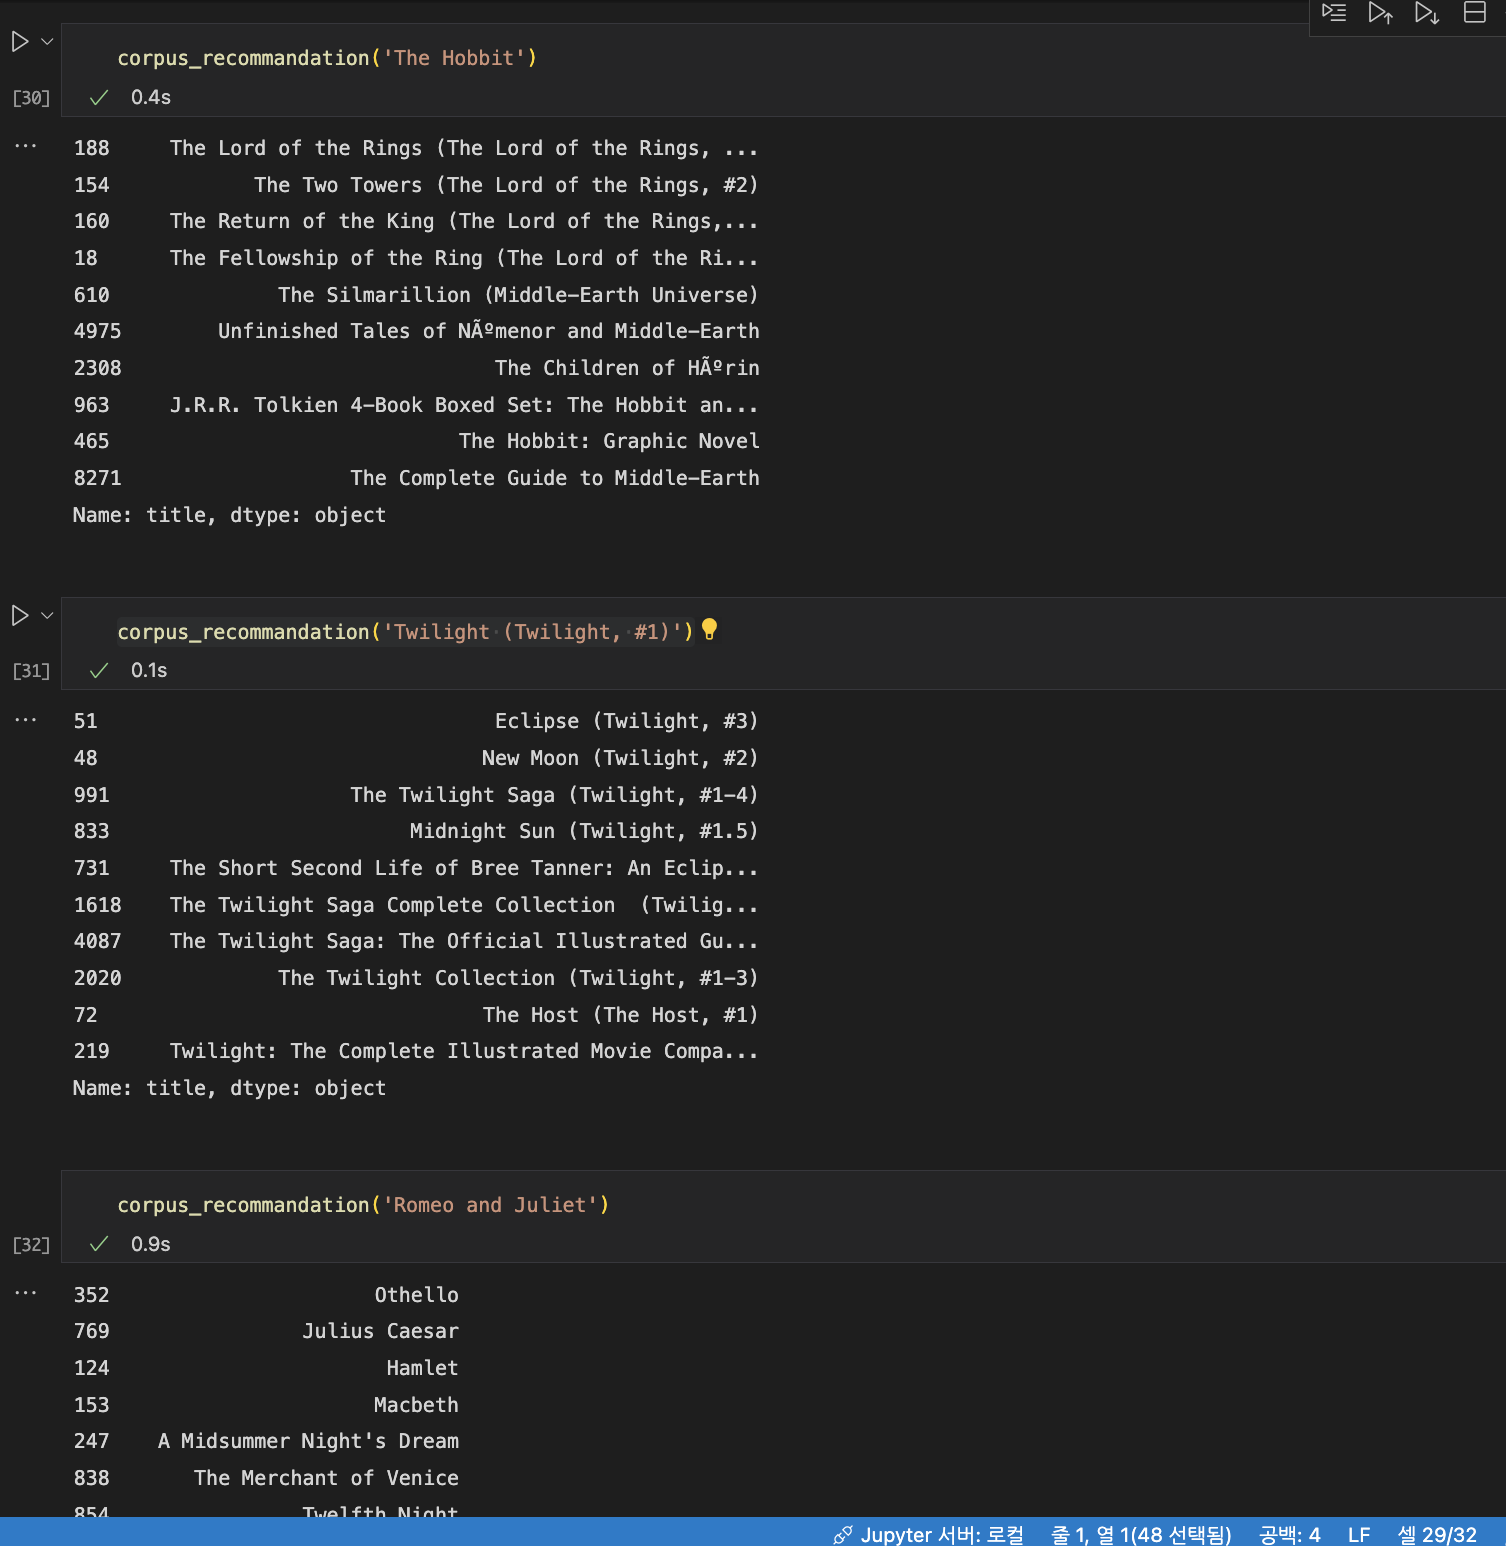
Task: Click execution count label [32]
Action: point(31,1245)
